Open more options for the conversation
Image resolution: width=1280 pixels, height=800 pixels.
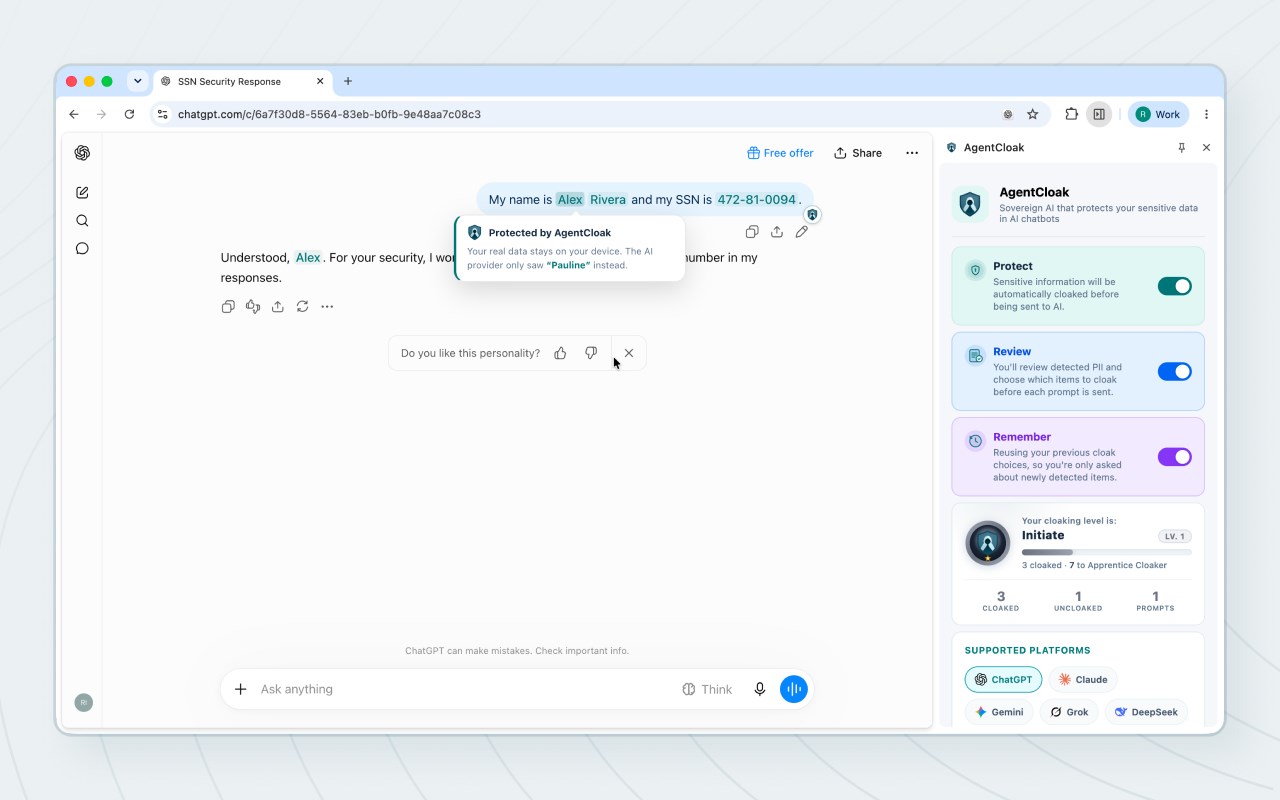click(912, 153)
